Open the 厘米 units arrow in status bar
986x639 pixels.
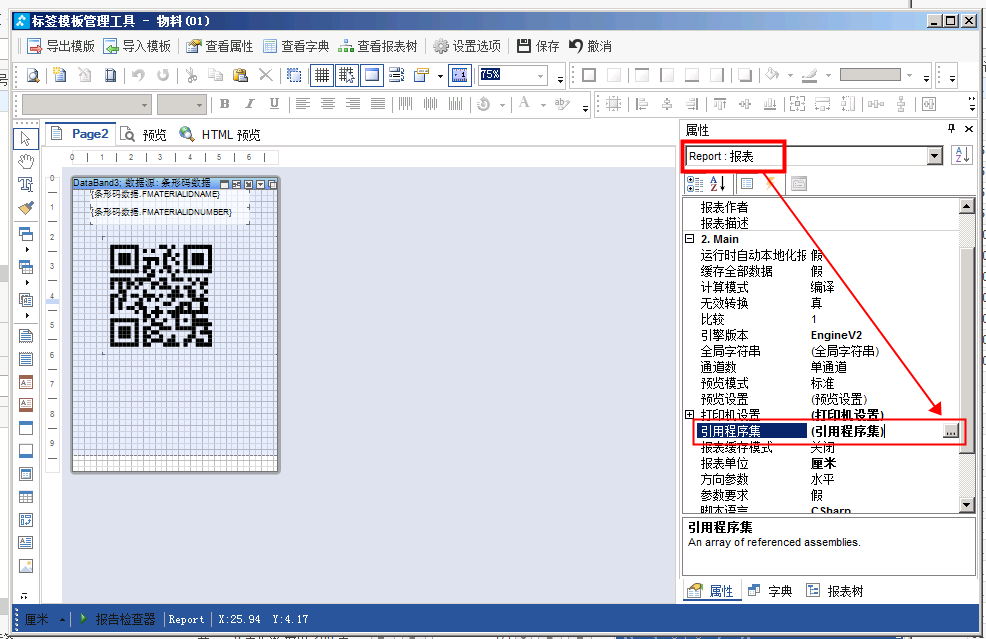pos(63,620)
